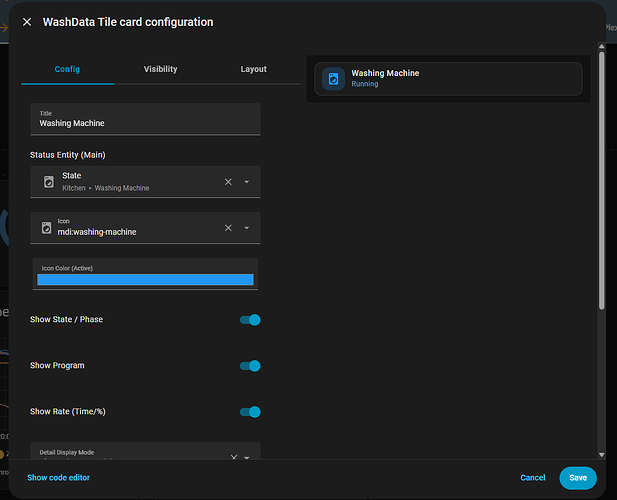Click the vertical scrollbar thumb

pyautogui.click(x=601, y=181)
